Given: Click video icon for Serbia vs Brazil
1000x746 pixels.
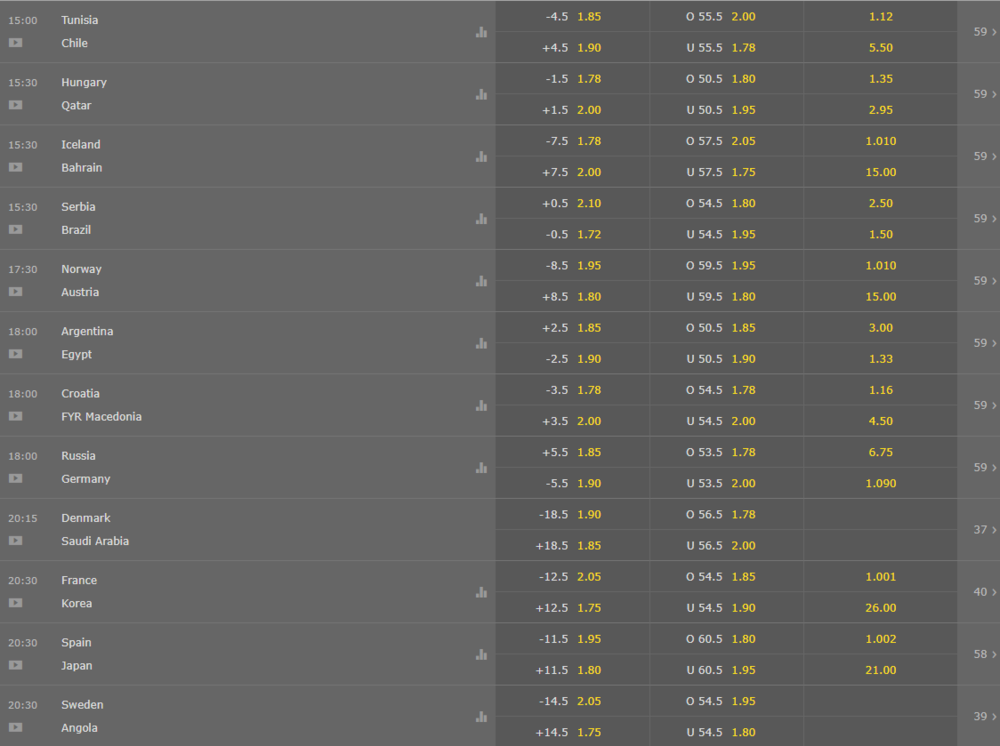Looking at the screenshot, I should [x=15, y=230].
